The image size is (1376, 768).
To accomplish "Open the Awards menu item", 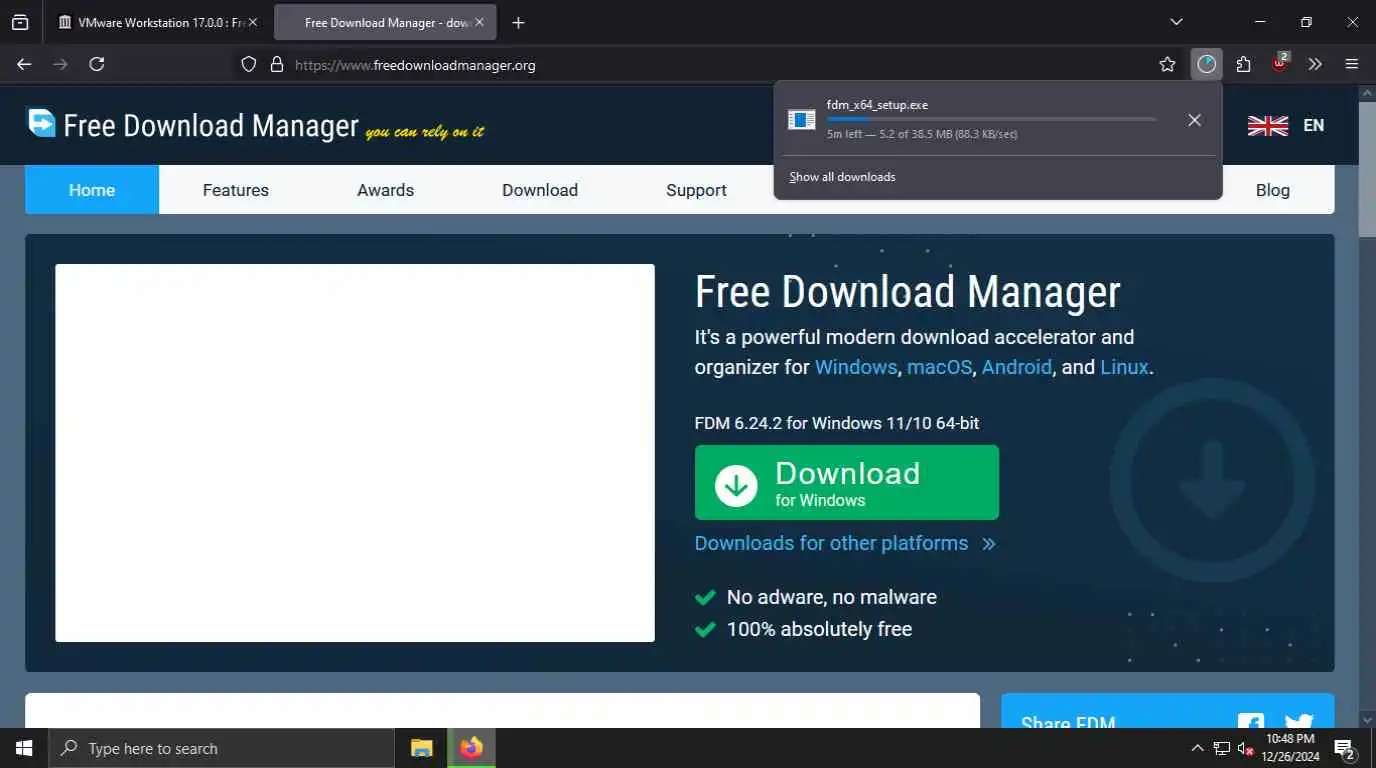I will [385, 190].
